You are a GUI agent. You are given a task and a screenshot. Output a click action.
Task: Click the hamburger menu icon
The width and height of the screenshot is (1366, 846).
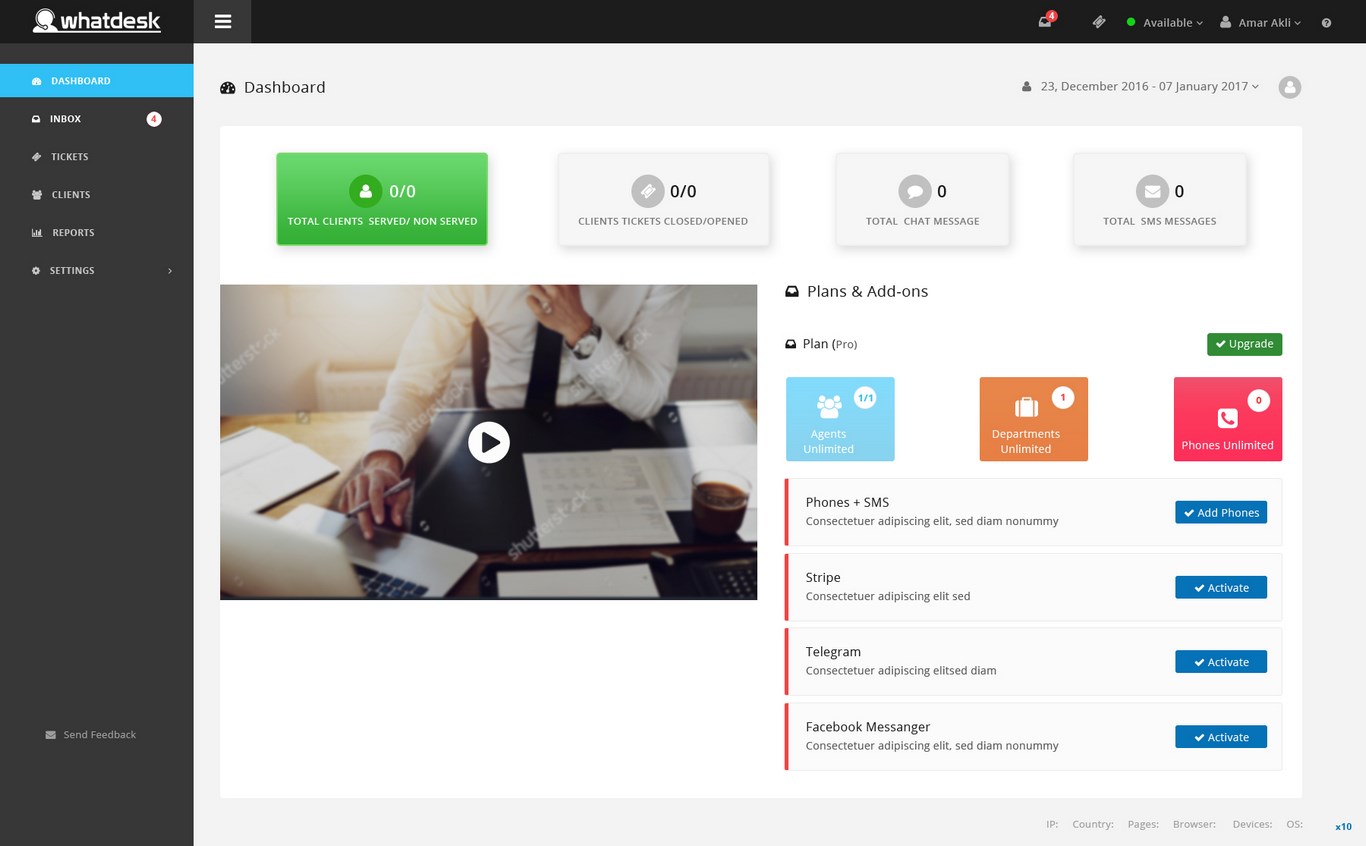[222, 21]
